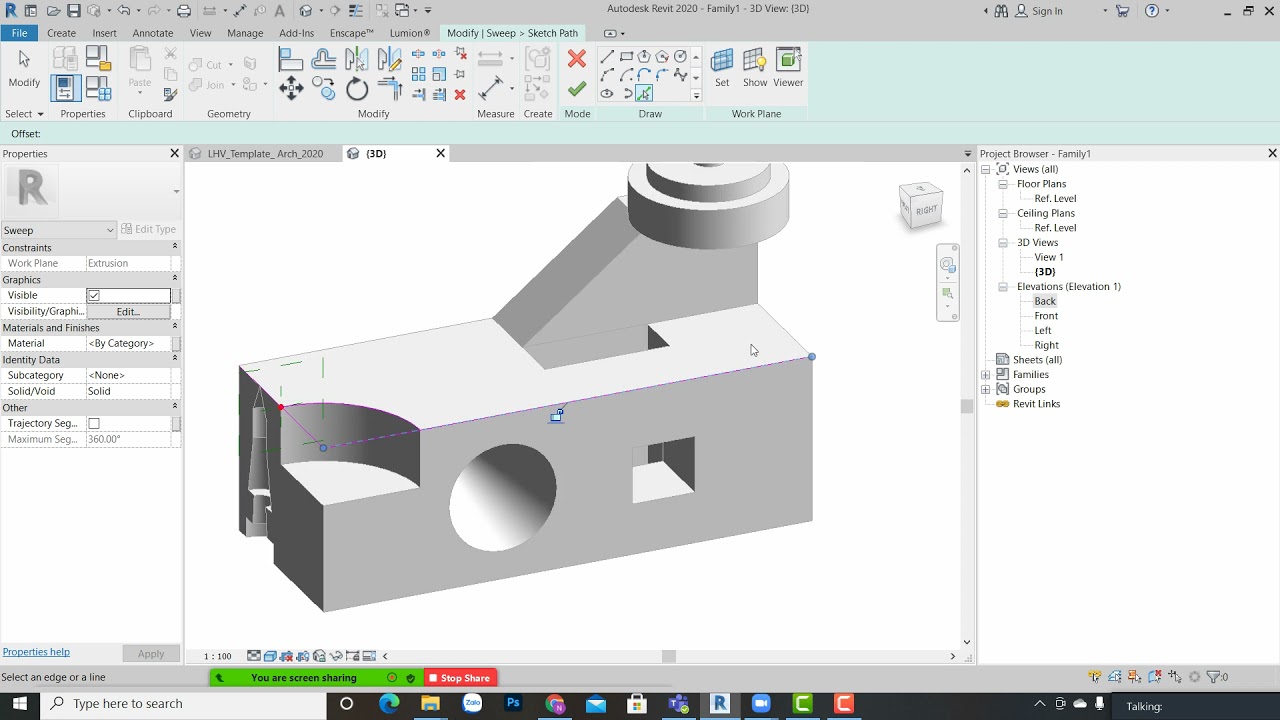Select the Rotate tool
Image resolution: width=1280 pixels, height=720 pixels.
(357, 89)
